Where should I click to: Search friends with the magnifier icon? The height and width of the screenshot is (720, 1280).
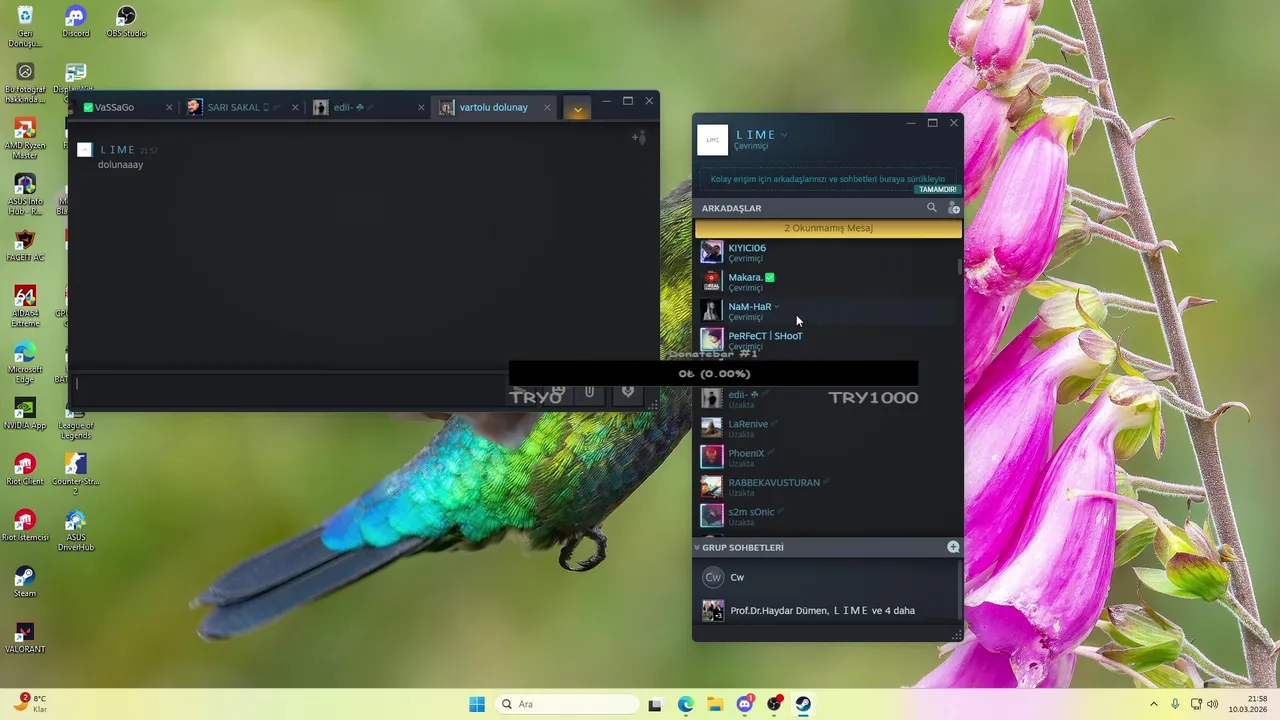(x=932, y=208)
